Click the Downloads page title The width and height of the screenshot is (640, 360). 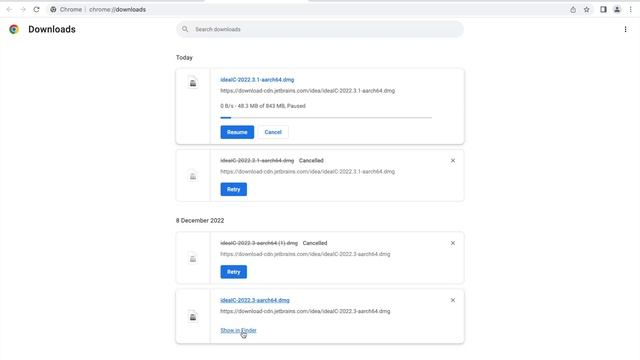pos(52,29)
